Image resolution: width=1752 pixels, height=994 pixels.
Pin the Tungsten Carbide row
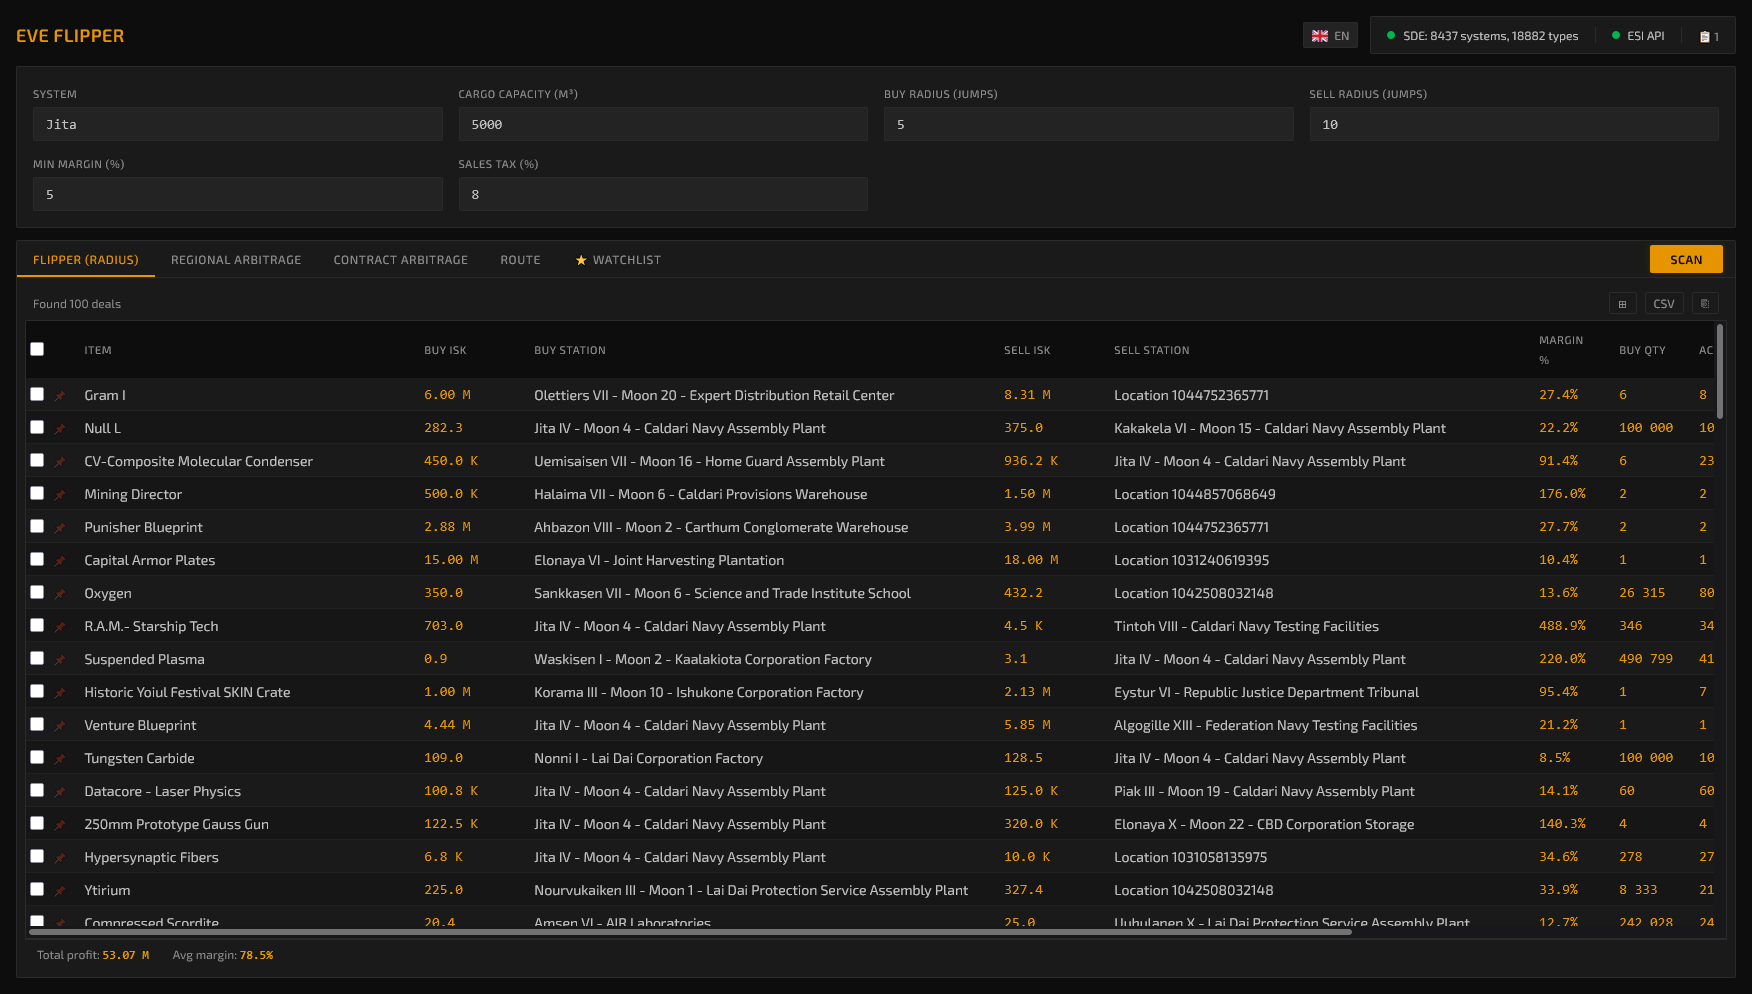click(x=60, y=759)
